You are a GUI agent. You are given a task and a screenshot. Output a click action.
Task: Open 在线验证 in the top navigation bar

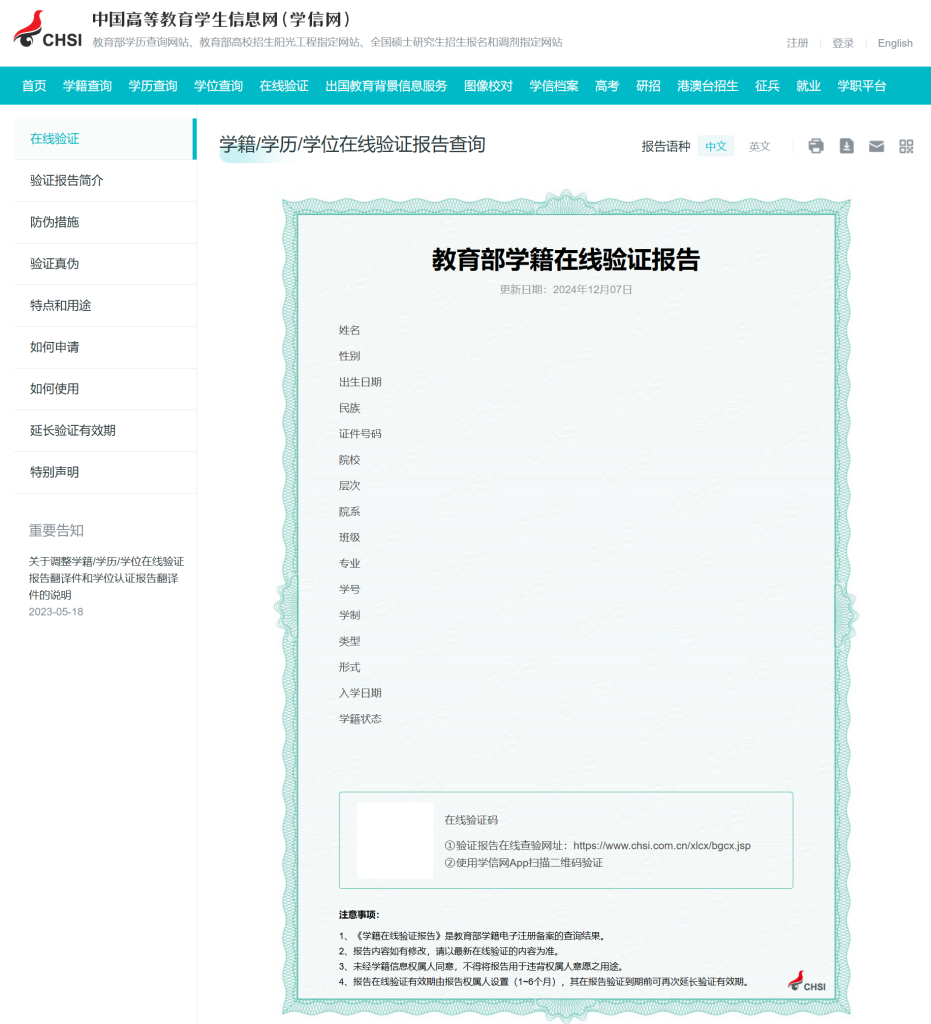284,86
